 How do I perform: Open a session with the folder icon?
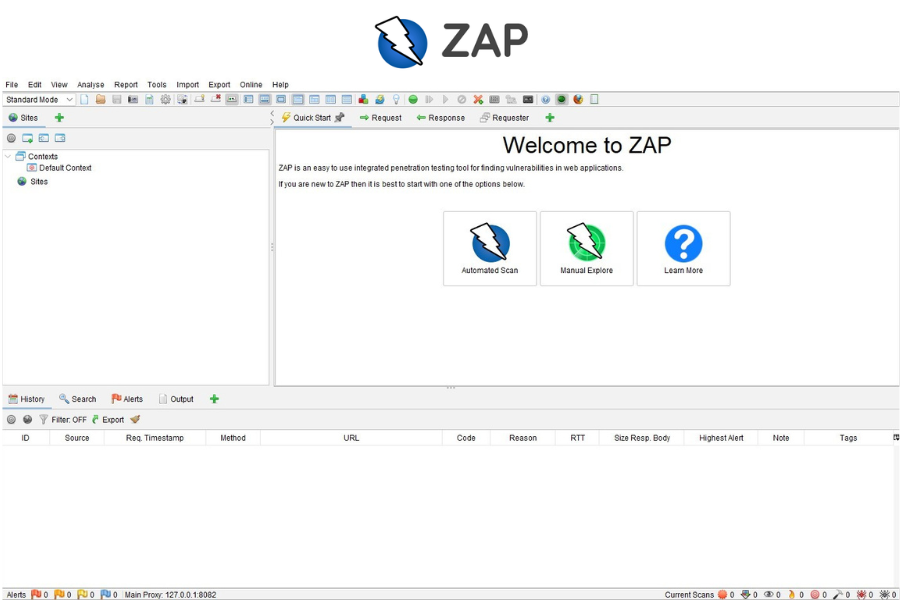point(100,99)
